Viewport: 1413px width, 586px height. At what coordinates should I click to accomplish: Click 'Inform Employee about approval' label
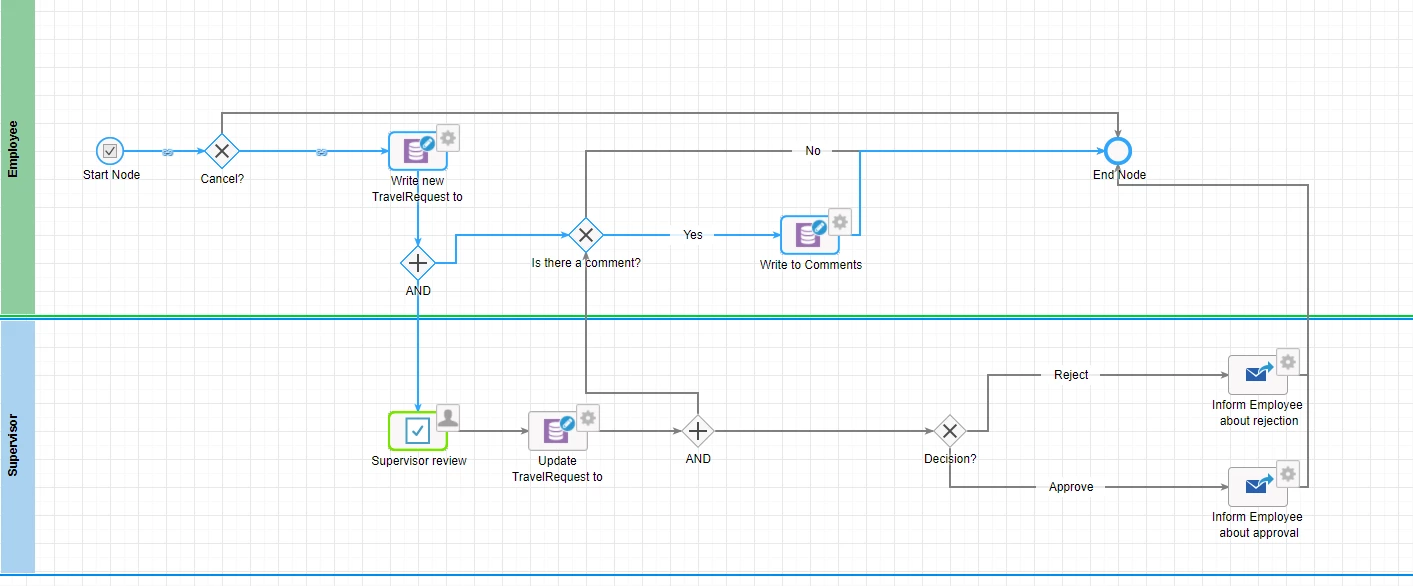[1258, 525]
